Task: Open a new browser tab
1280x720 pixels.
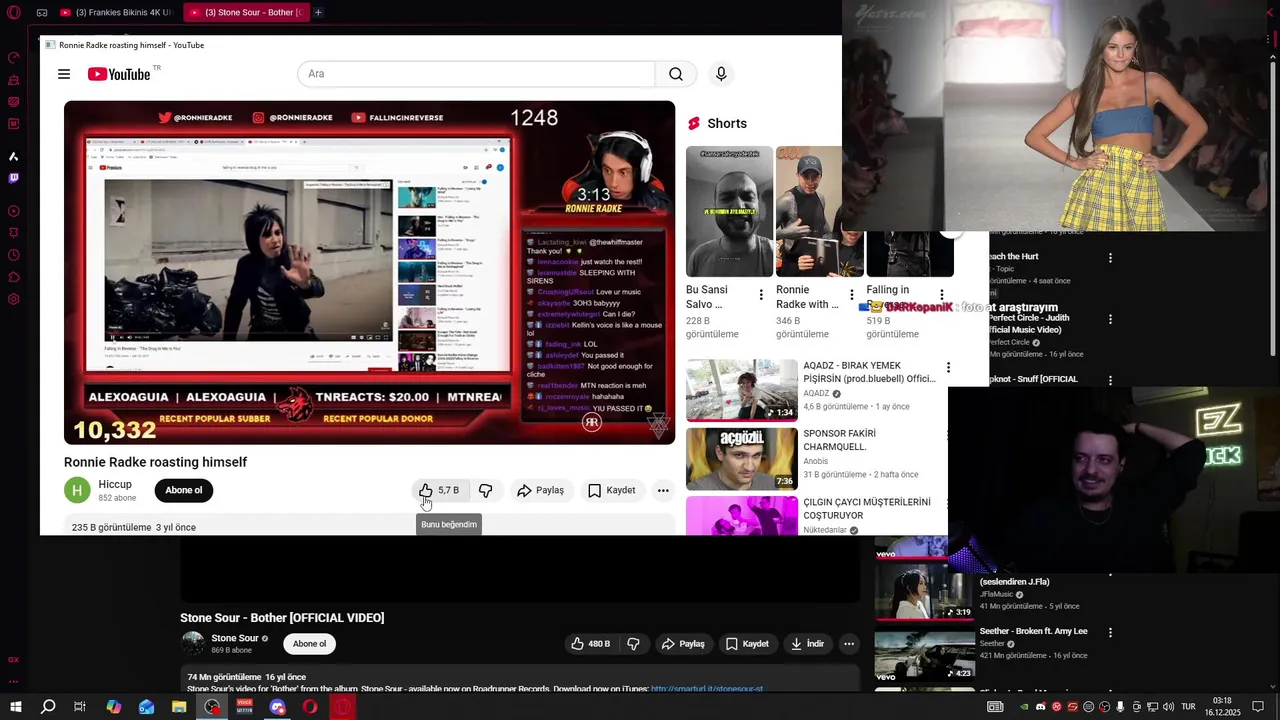Action: 318,12
